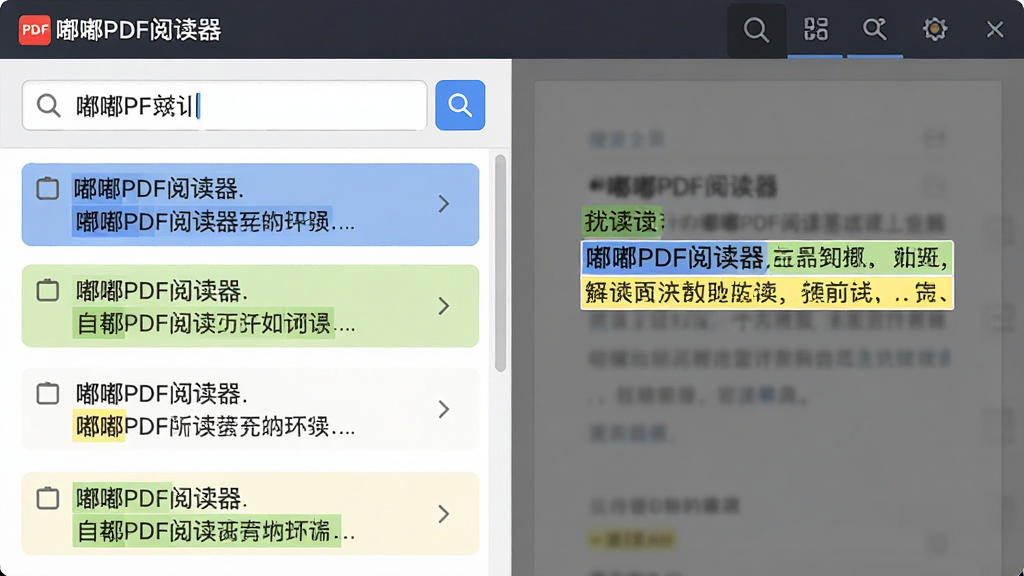Click the yellow highlighted line starting 解读

[x=767, y=292]
